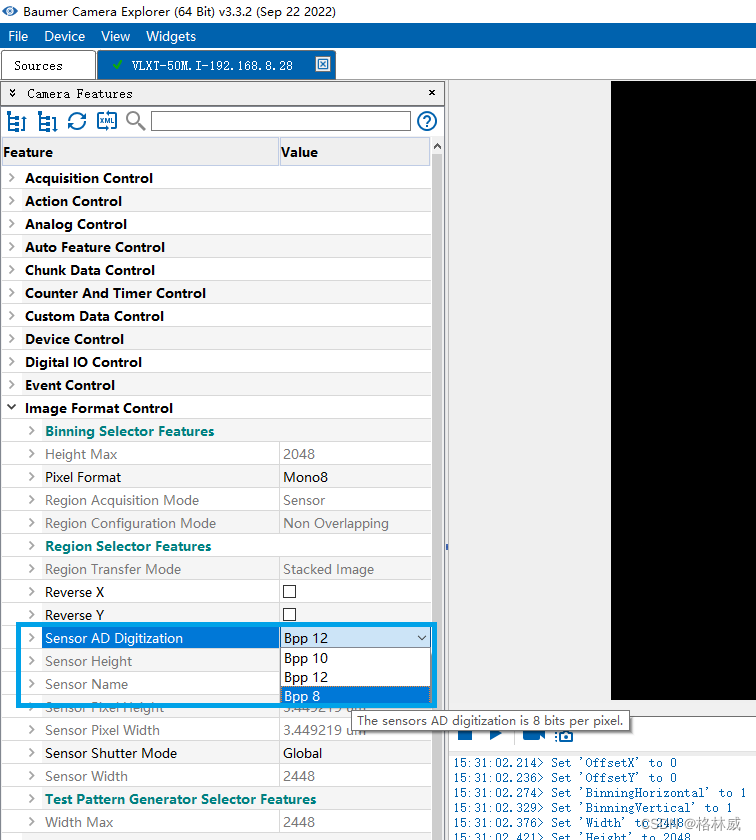The width and height of the screenshot is (756, 840).
Task: Collapse the Camera Features panel with double chevron
Action: pyautogui.click(x=12, y=93)
